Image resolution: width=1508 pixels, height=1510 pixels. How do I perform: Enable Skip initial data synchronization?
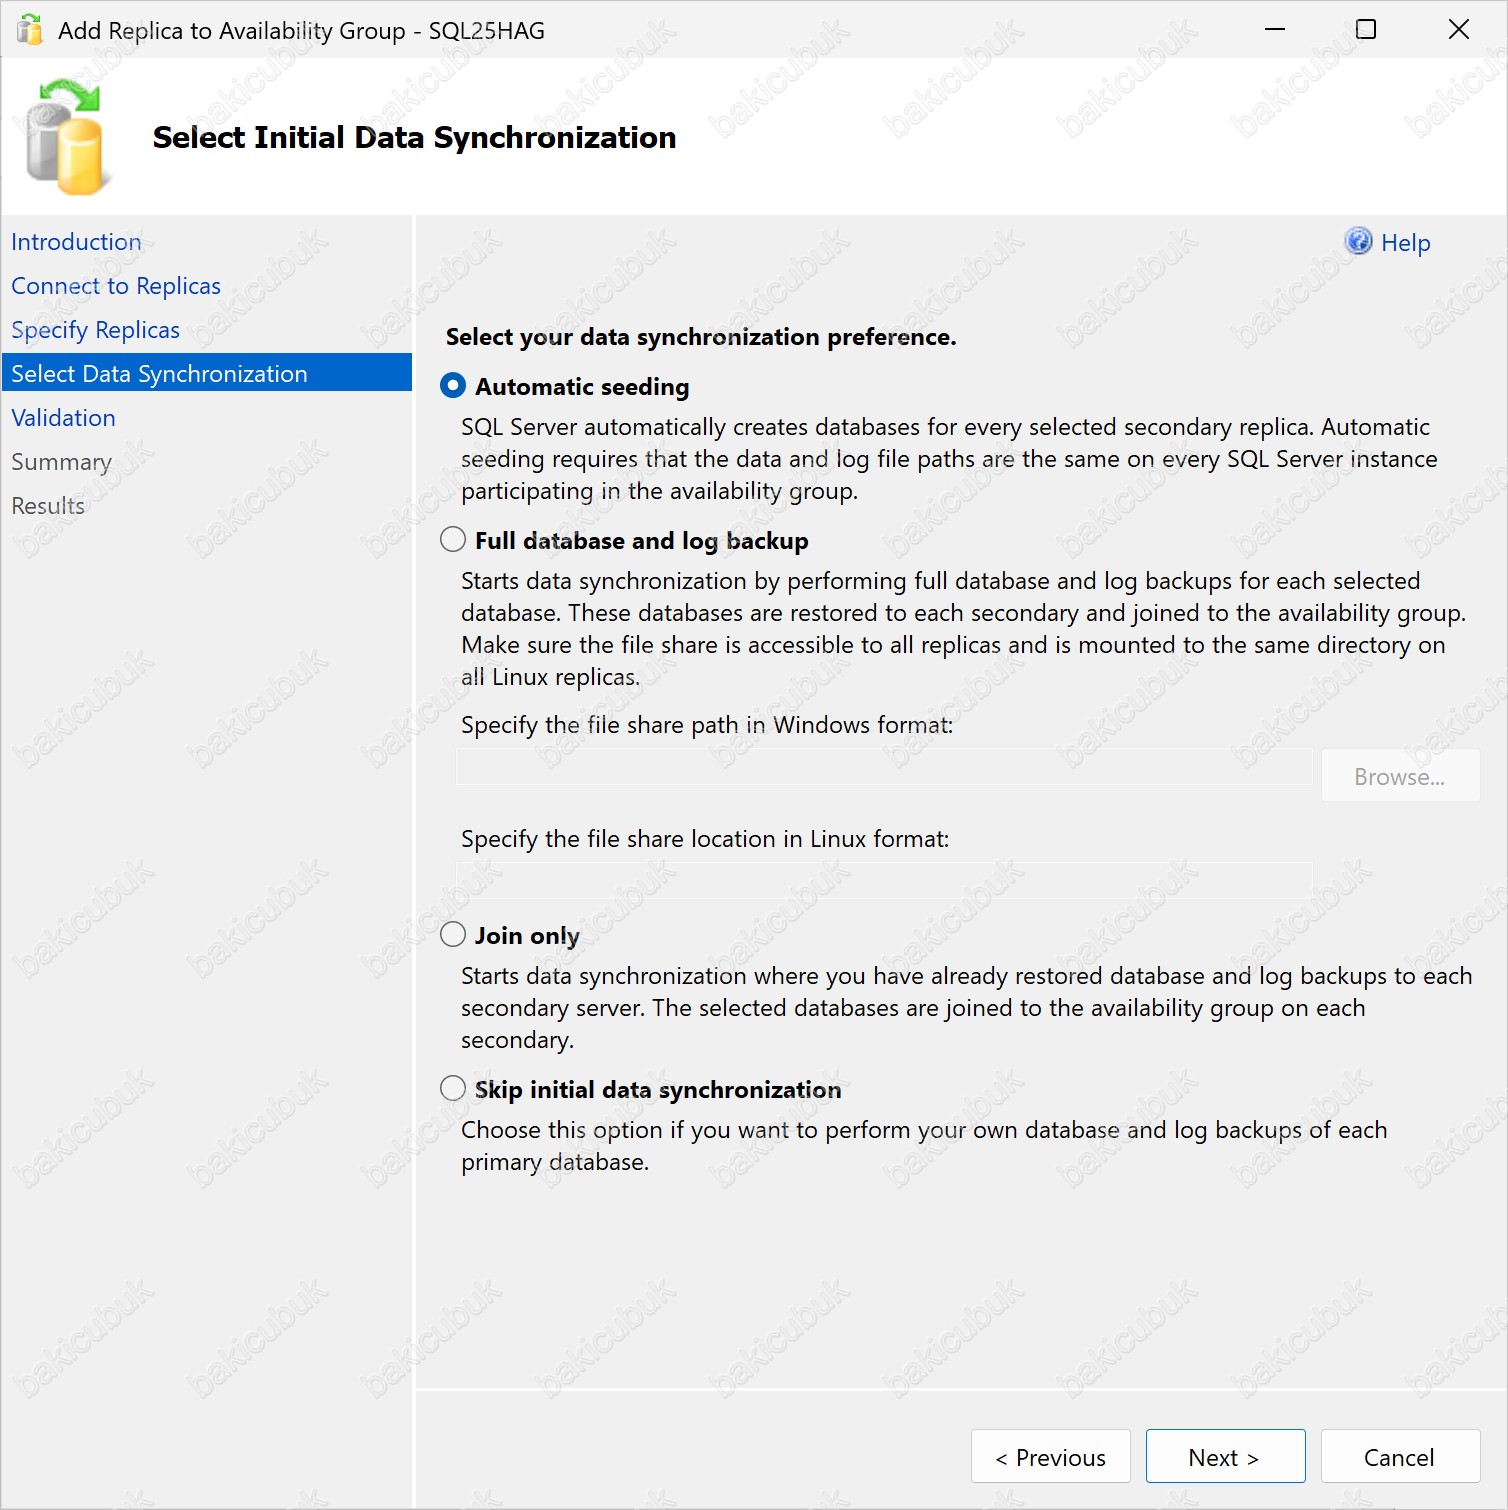coord(453,1089)
